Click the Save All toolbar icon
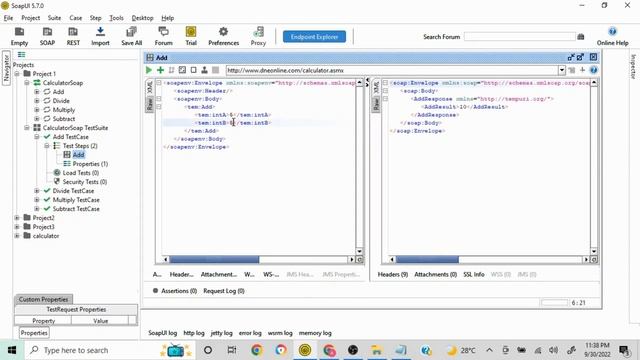 (131, 36)
